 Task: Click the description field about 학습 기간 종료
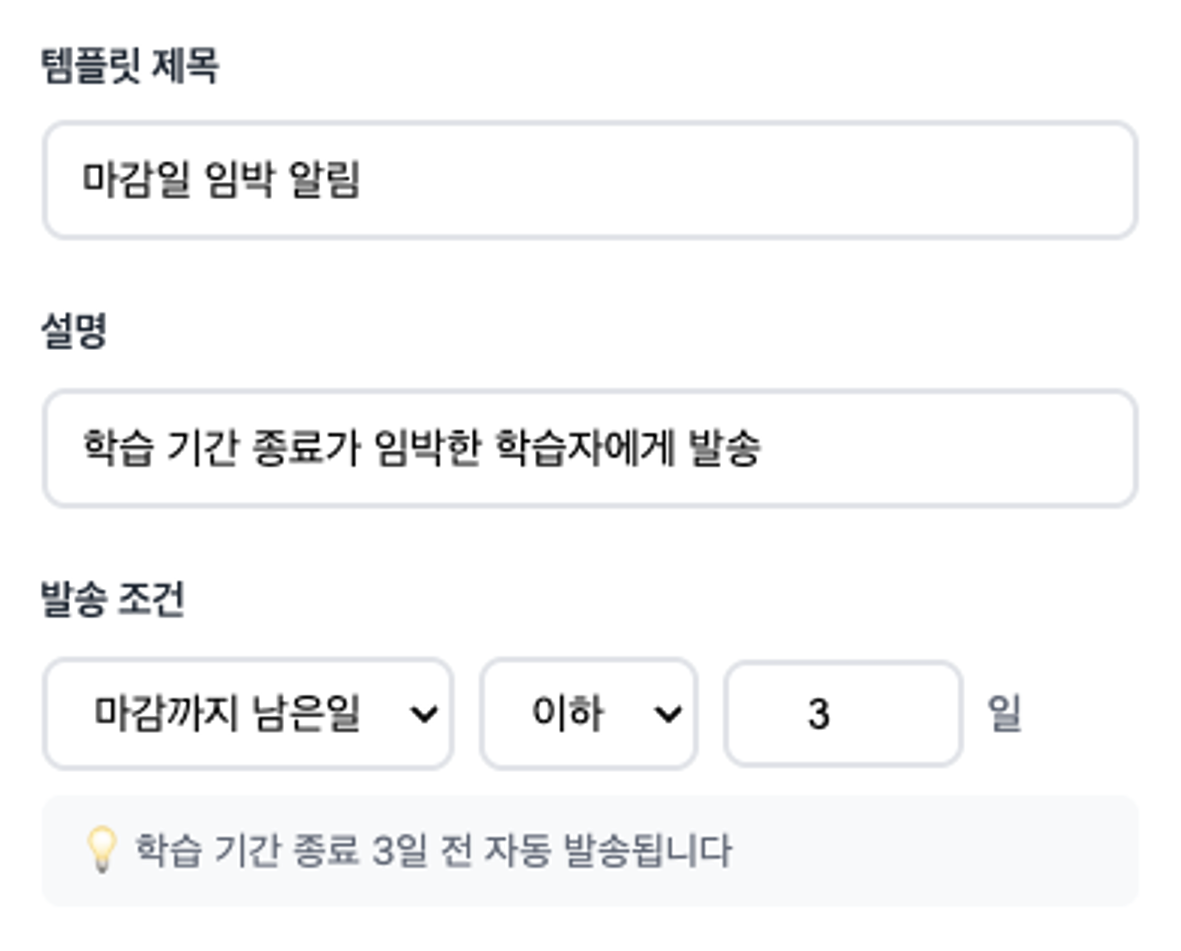[590, 447]
